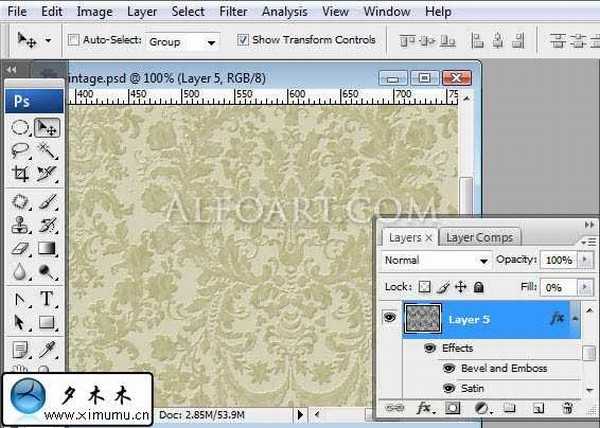
Task: Toggle the Auto-Select checkbox
Action: [74, 41]
